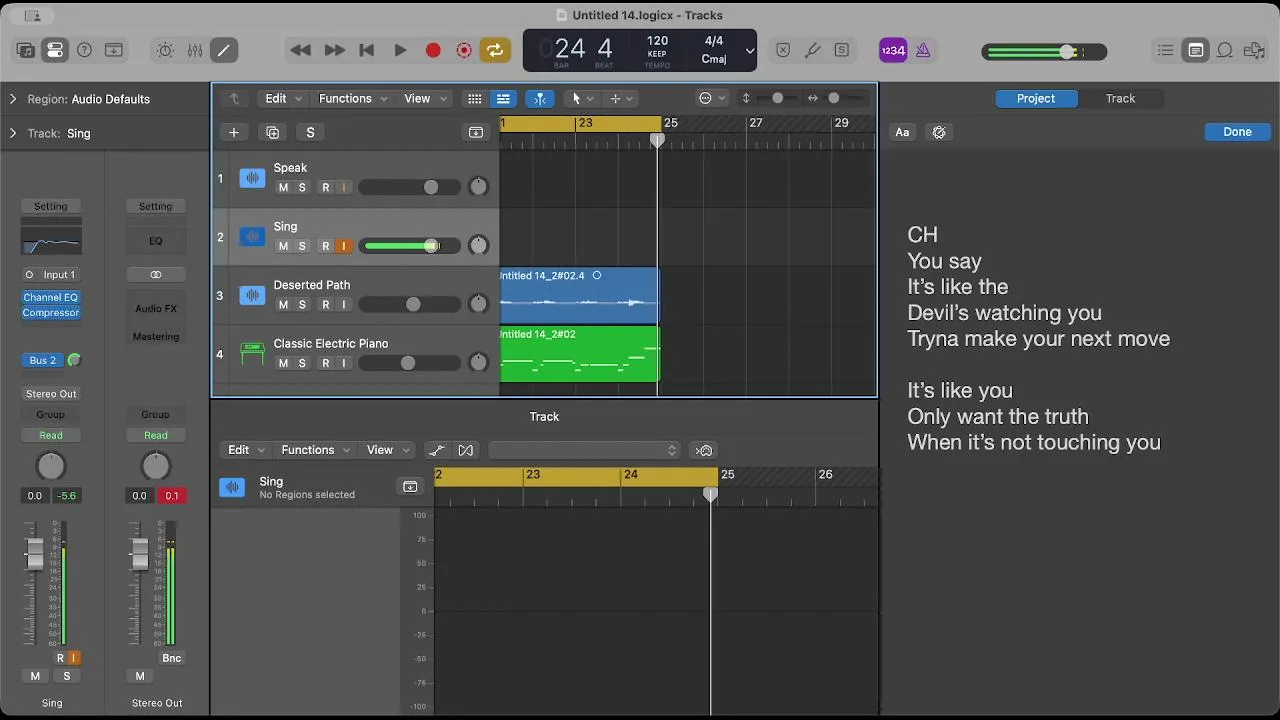Click the Classic Electric Piano track icon
Image resolution: width=1280 pixels, height=720 pixels.
pyautogui.click(x=252, y=353)
